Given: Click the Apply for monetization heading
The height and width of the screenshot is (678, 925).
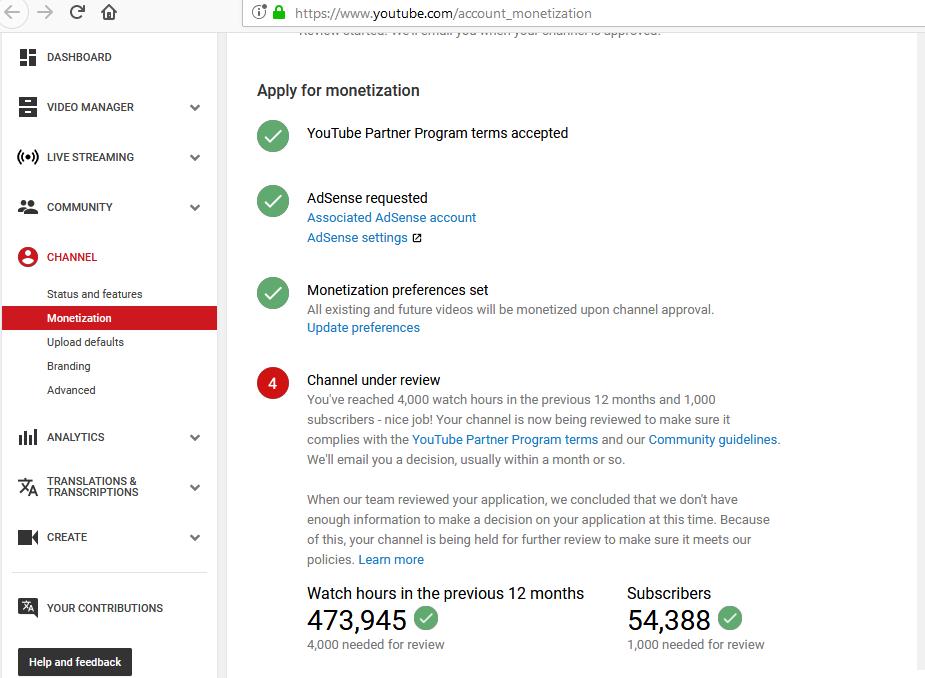Looking at the screenshot, I should (338, 90).
